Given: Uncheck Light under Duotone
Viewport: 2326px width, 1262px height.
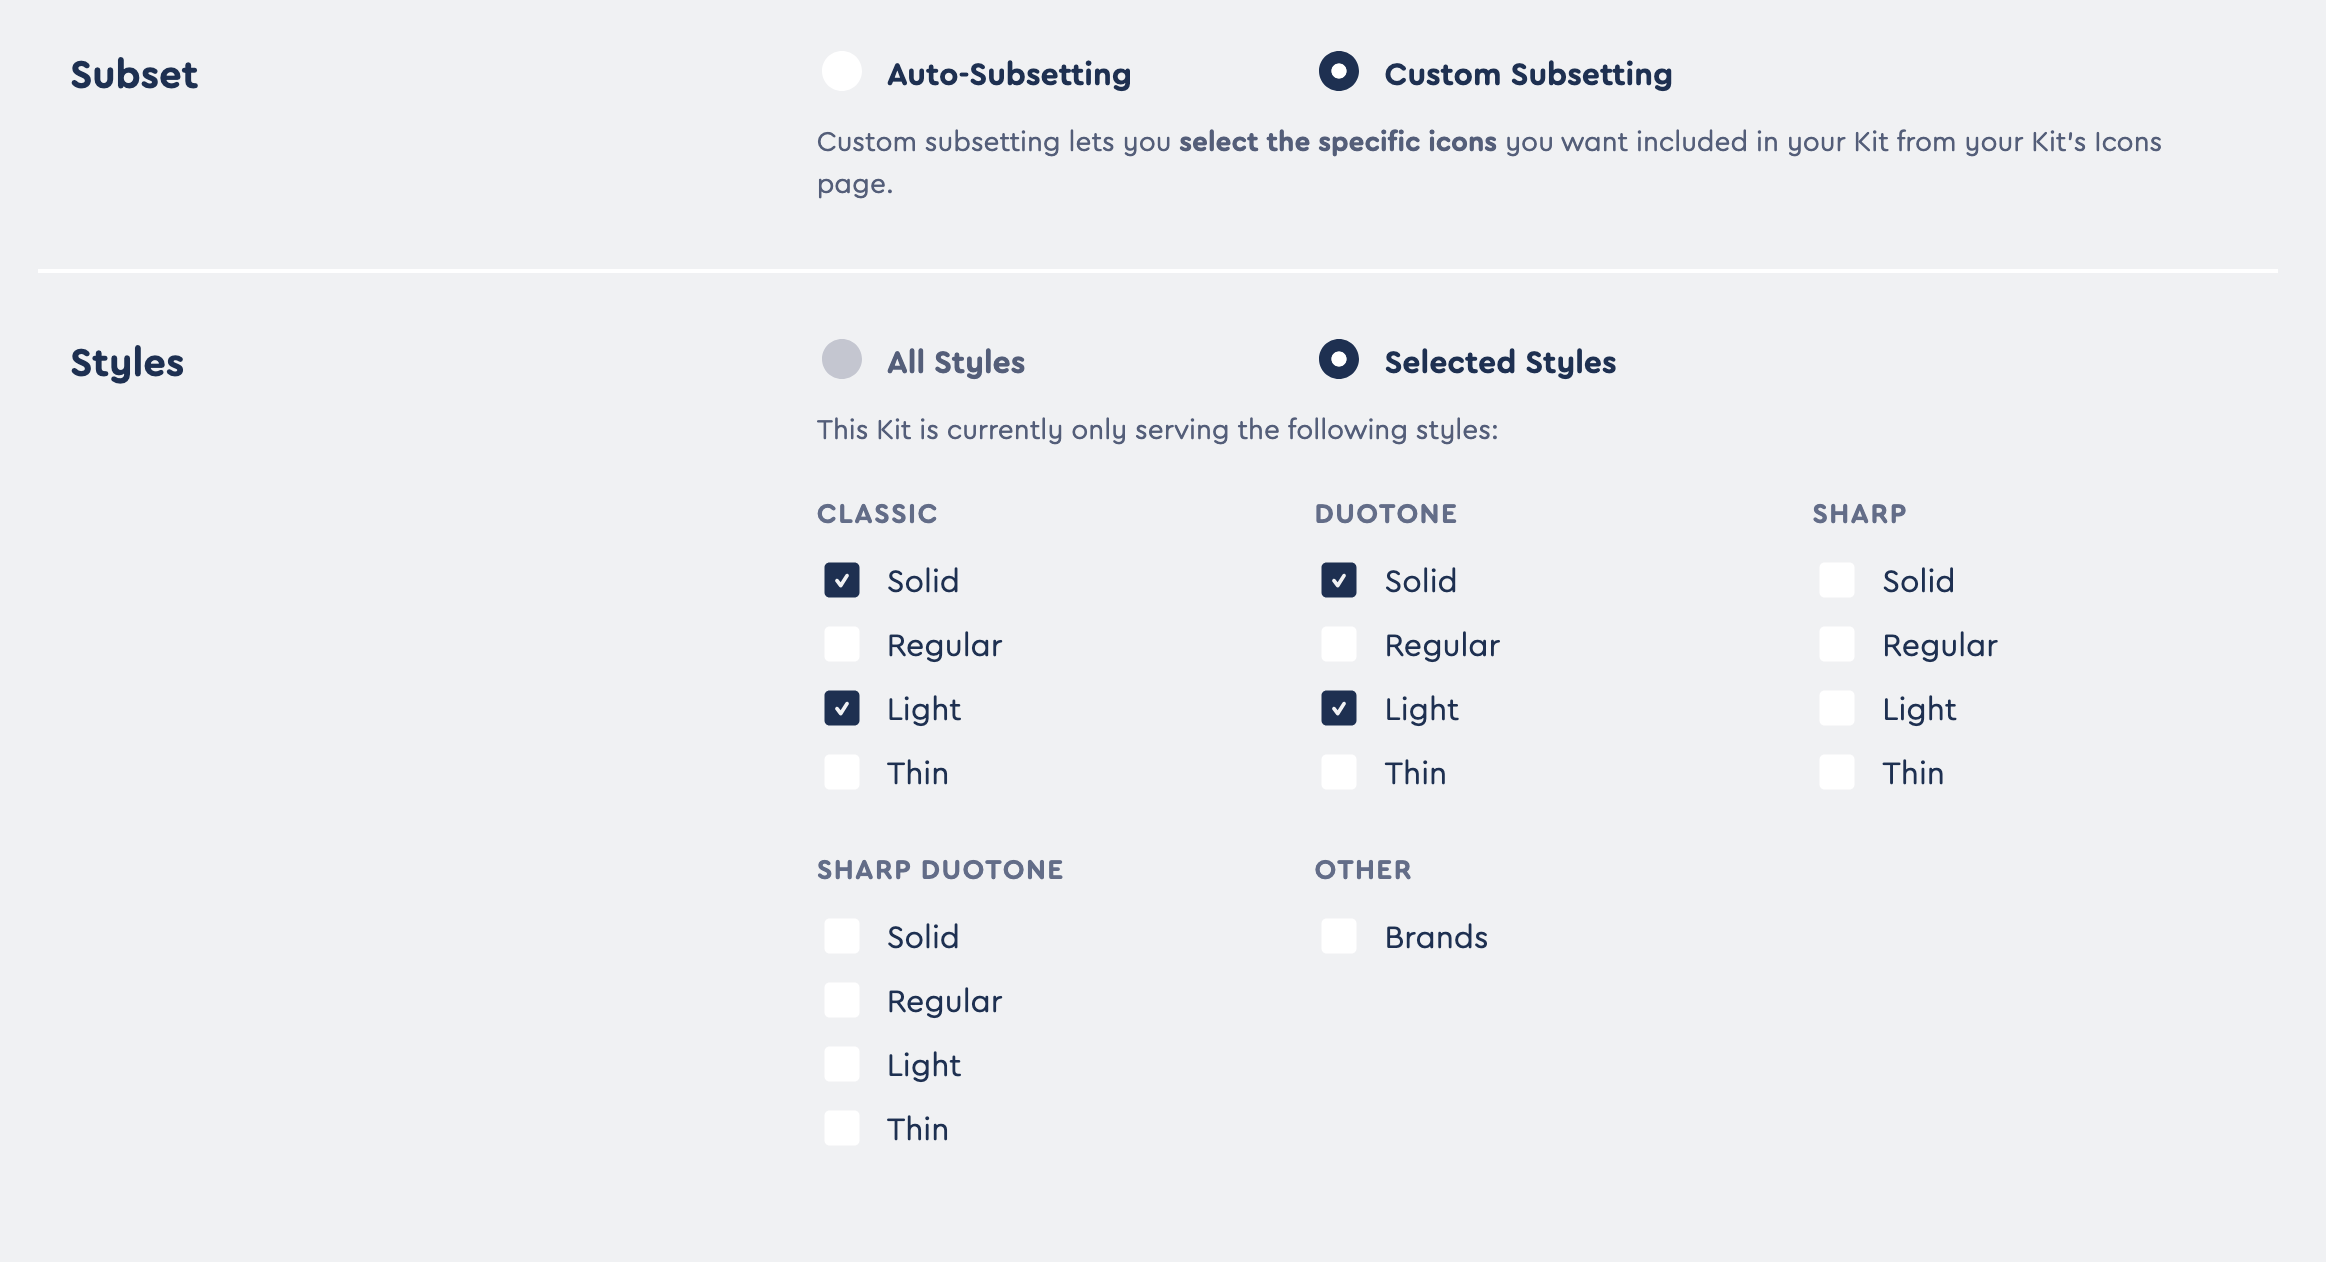Looking at the screenshot, I should tap(1339, 708).
